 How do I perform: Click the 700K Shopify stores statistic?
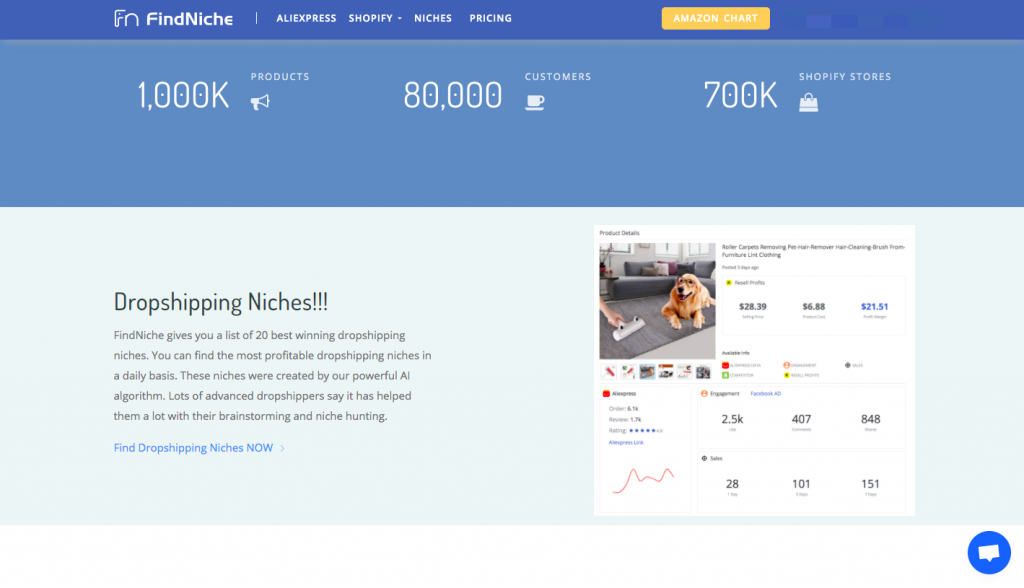pos(741,95)
